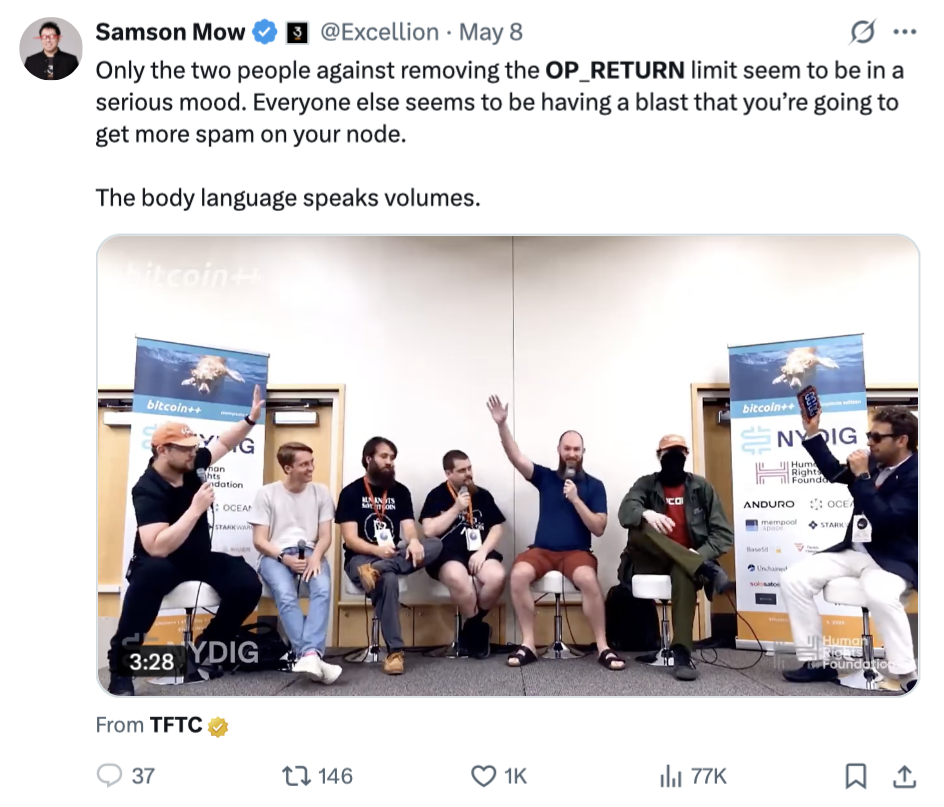Open the Samson Mow display name

pyautogui.click(x=170, y=32)
